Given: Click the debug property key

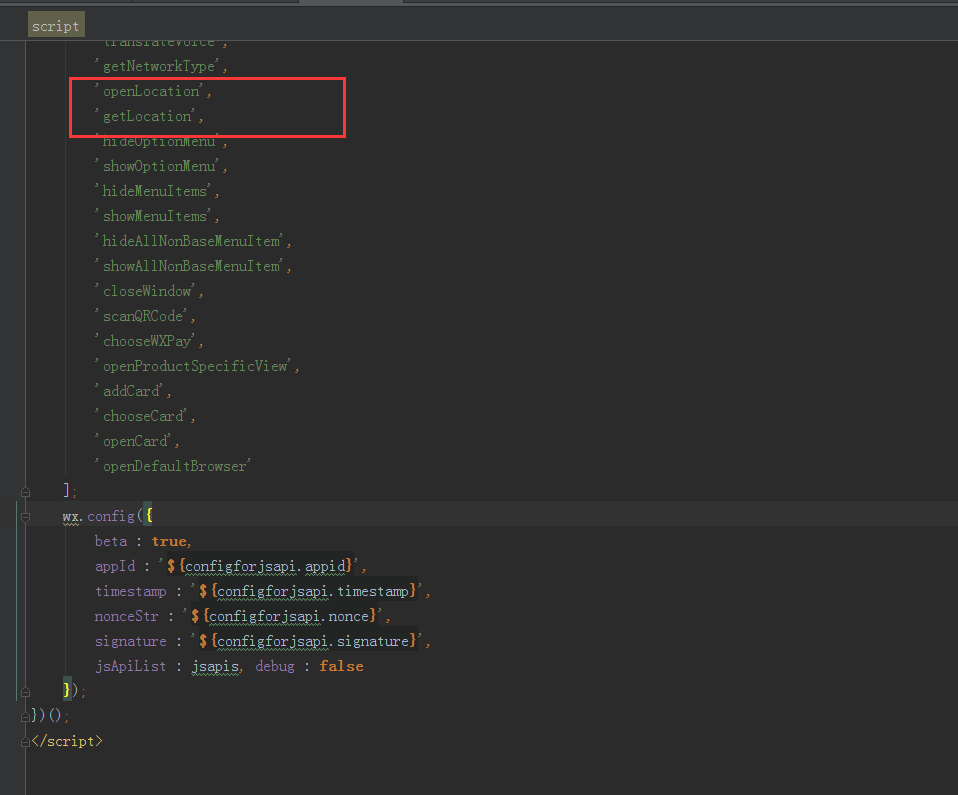Looking at the screenshot, I should [275, 667].
